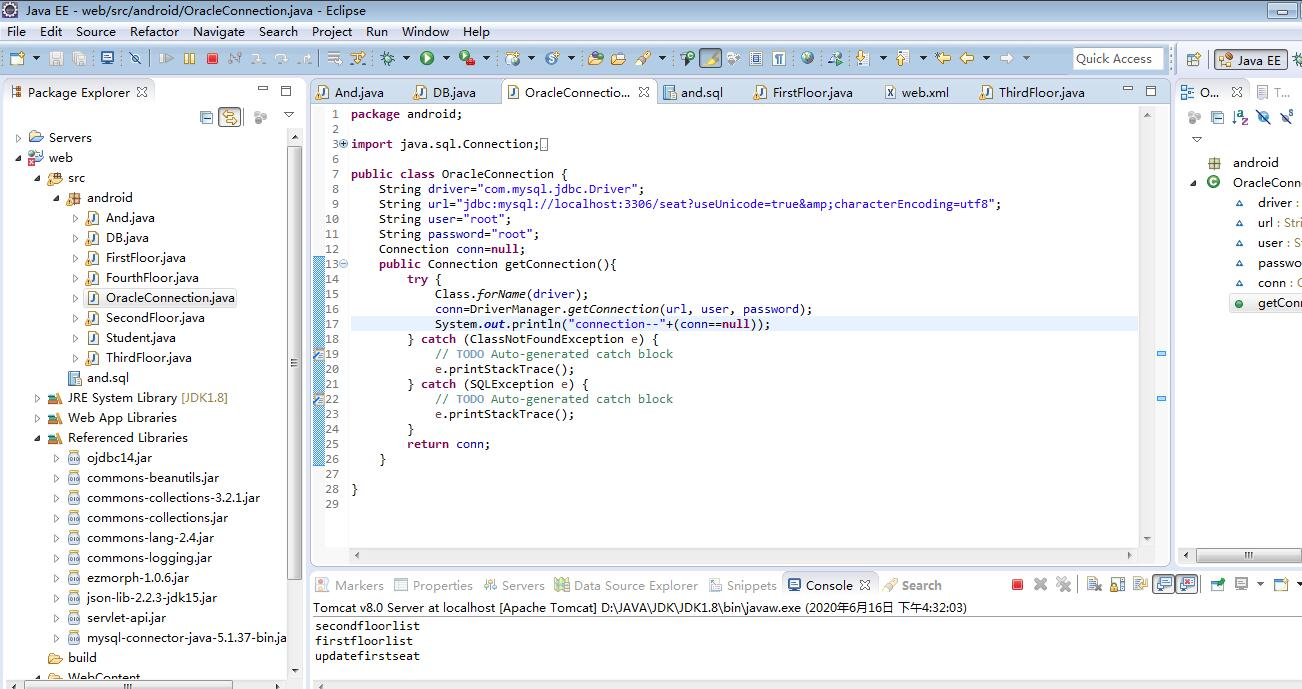Collapse the android package node
1302x689 pixels.
point(56,198)
